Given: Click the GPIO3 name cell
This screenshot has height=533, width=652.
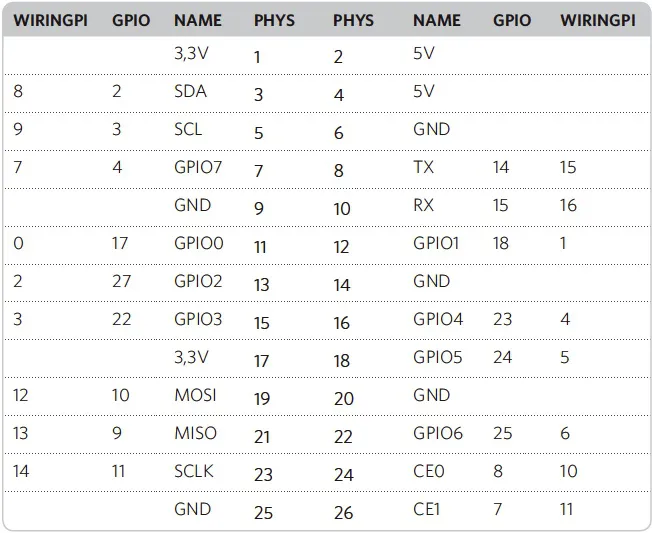Looking at the screenshot, I should [198, 319].
